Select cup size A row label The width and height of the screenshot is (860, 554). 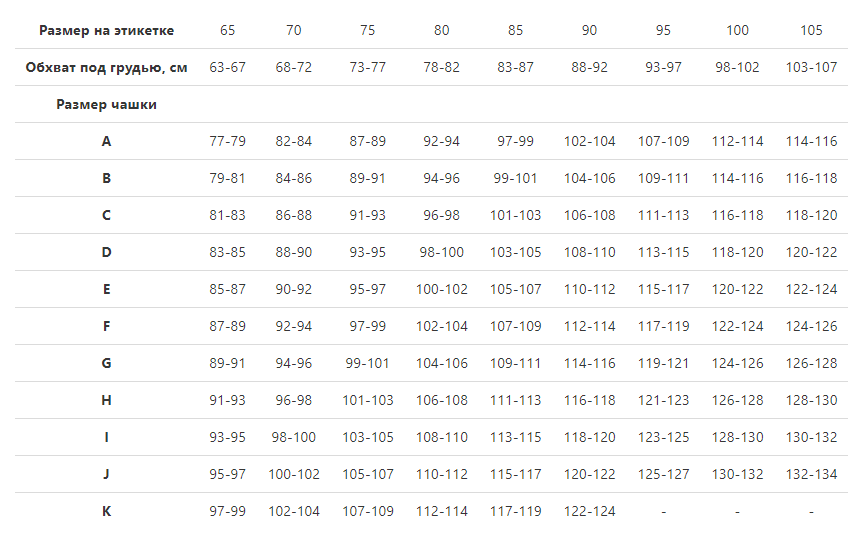tap(106, 142)
